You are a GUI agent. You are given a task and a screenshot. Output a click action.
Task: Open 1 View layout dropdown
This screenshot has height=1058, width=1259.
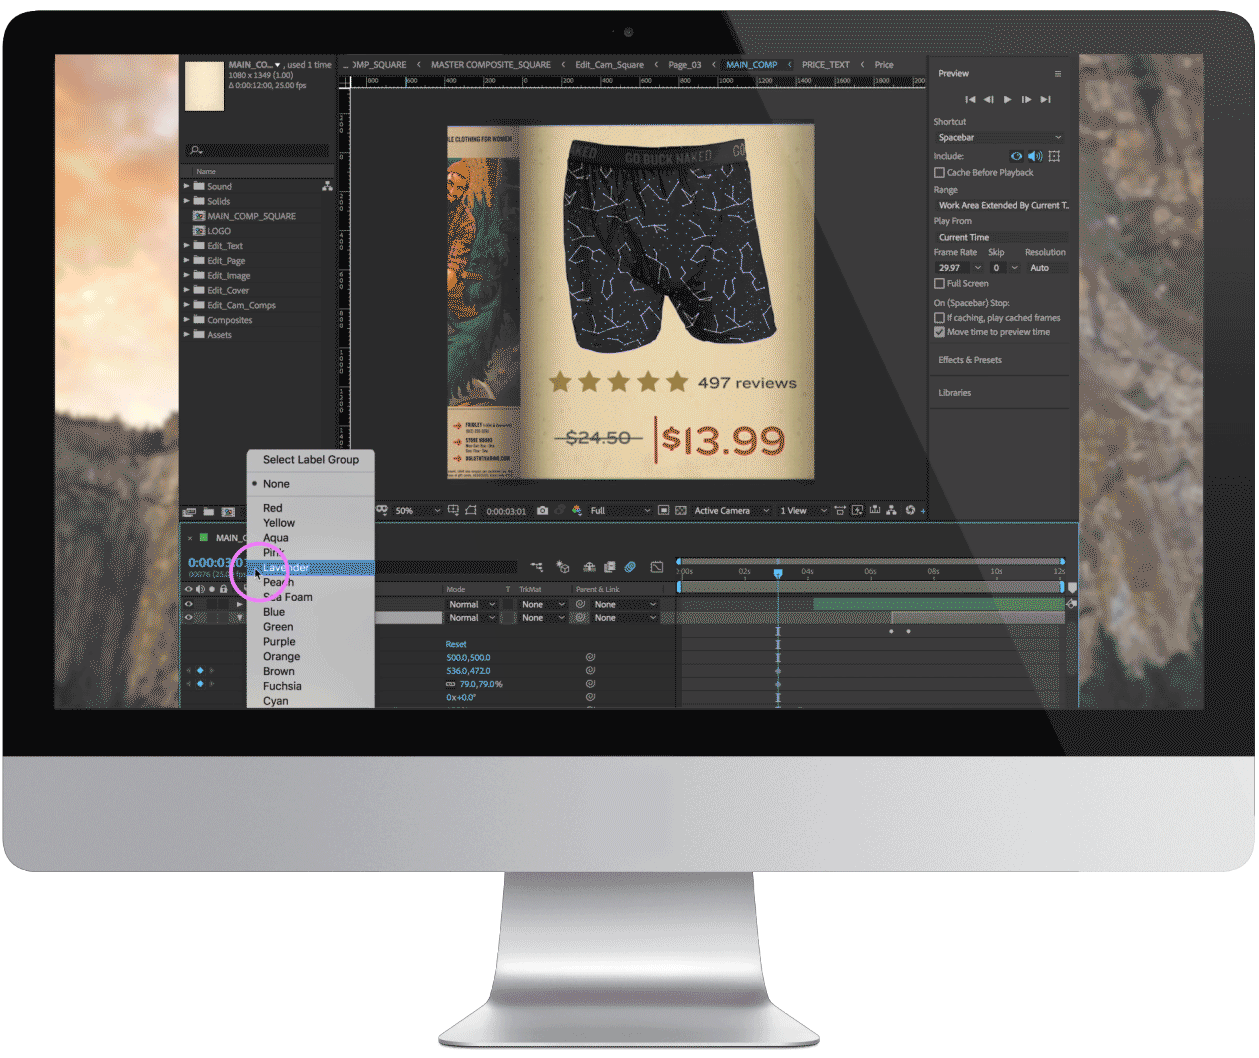pyautogui.click(x=804, y=511)
